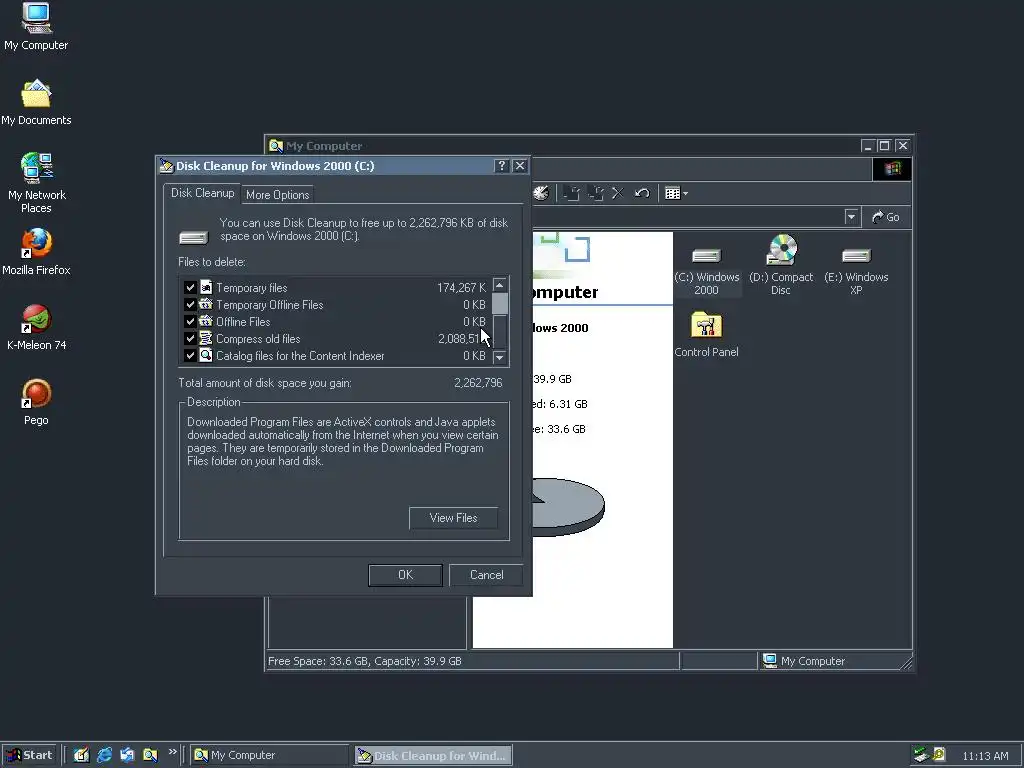
Task: Uncheck Temporary files checkbox
Action: click(x=190, y=287)
